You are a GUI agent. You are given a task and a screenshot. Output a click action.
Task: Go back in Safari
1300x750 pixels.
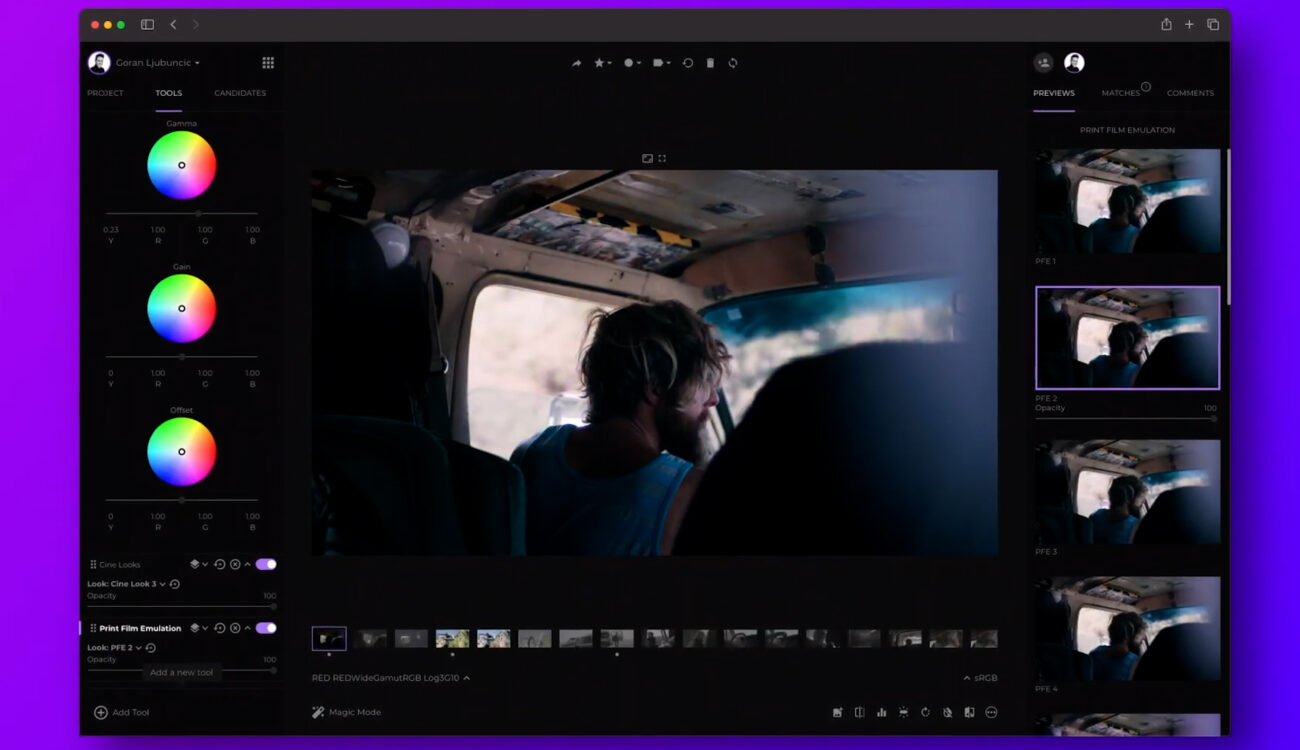[173, 24]
